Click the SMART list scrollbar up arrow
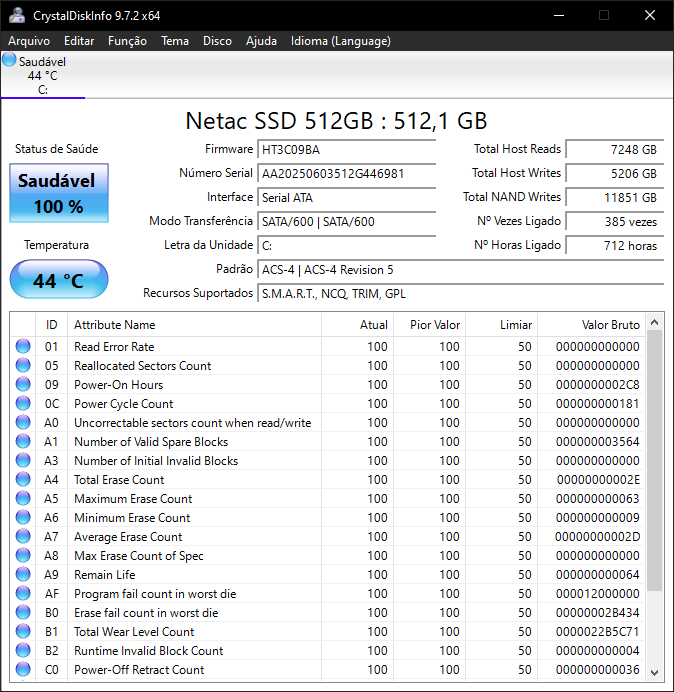The image size is (674, 692). pos(655,323)
